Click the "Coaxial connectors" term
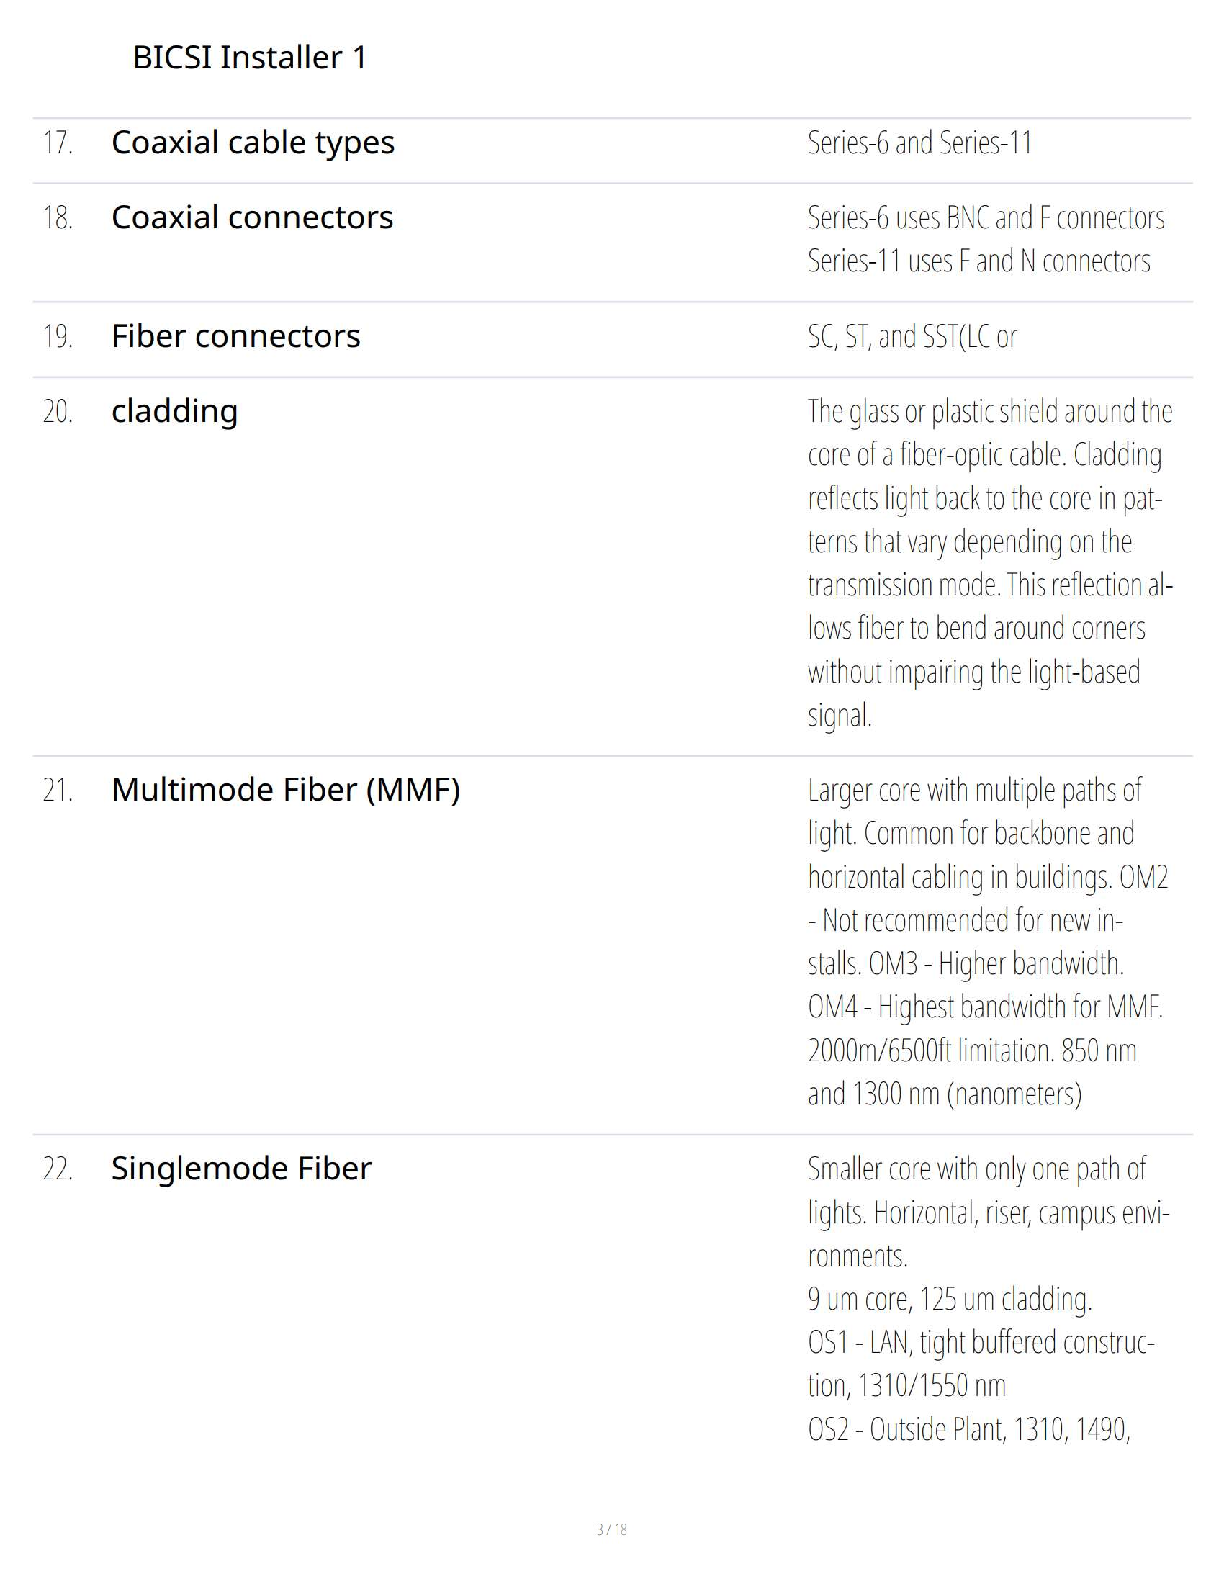Image resolution: width=1224 pixels, height=1584 pixels. coord(252,218)
